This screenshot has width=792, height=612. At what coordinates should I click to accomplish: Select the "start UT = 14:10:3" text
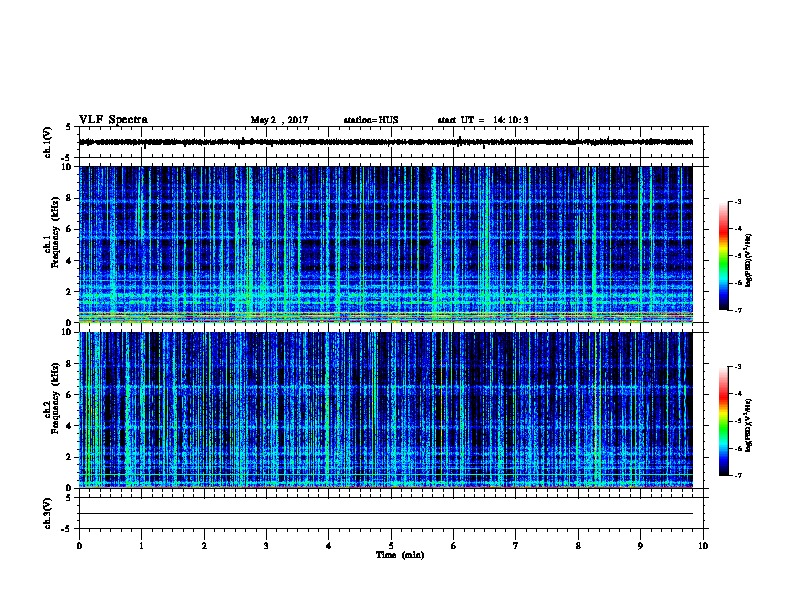[x=483, y=120]
